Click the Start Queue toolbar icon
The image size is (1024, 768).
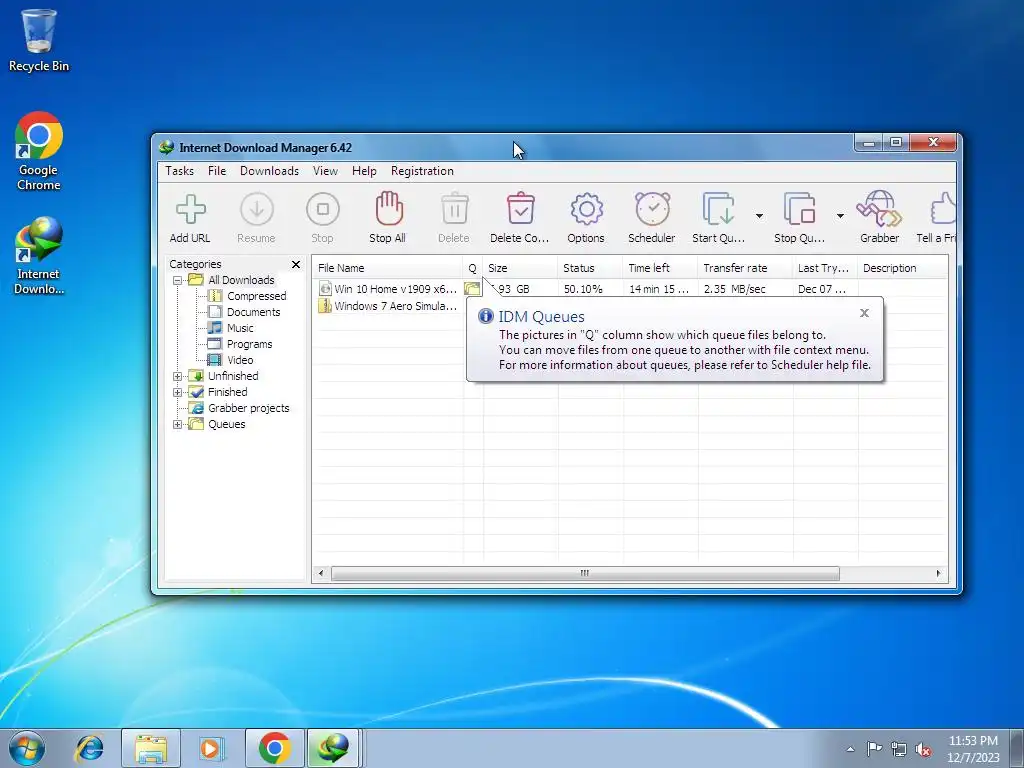coord(718,209)
